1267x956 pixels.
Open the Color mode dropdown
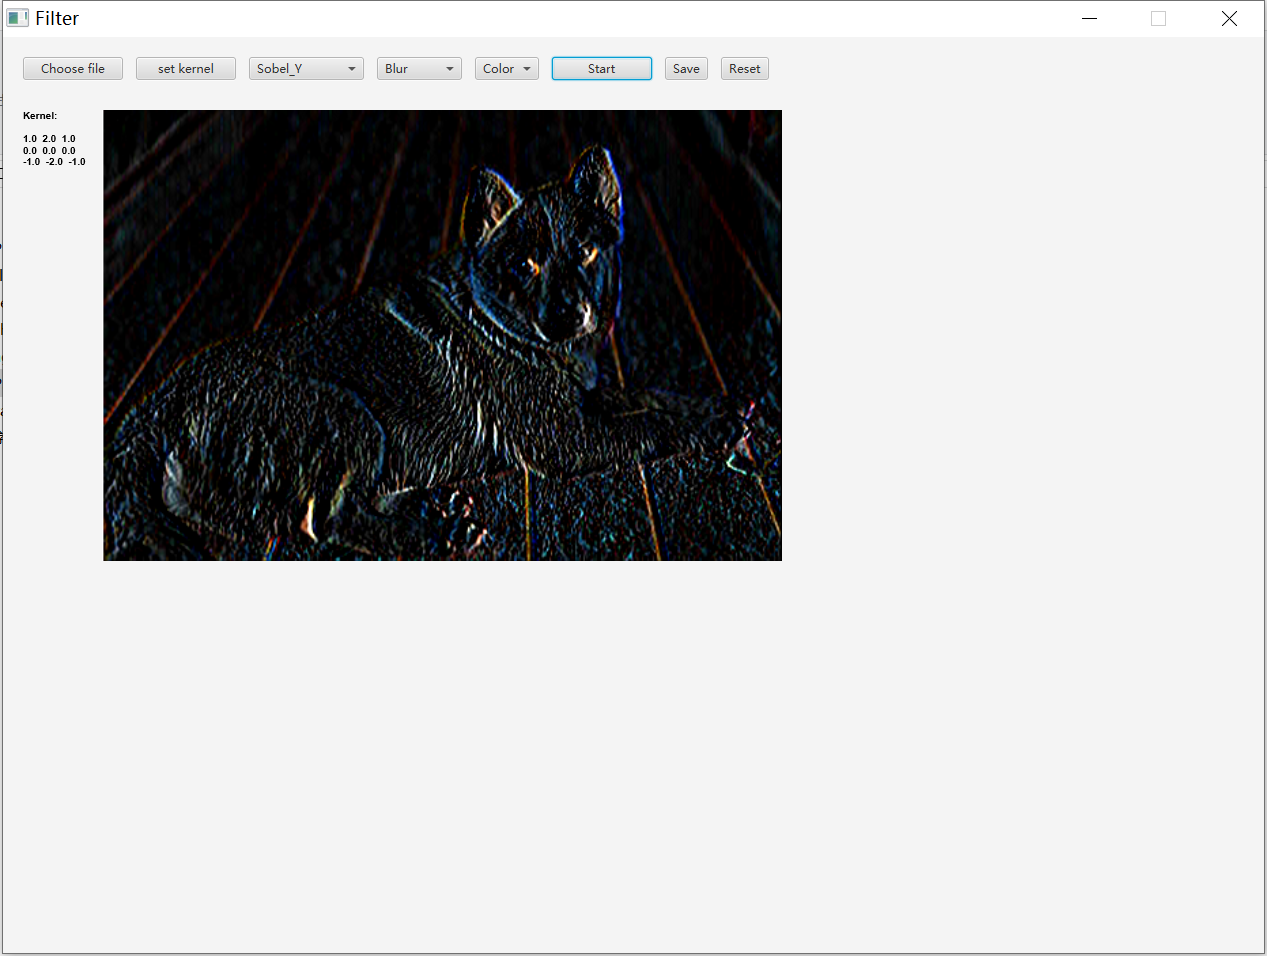(x=506, y=68)
